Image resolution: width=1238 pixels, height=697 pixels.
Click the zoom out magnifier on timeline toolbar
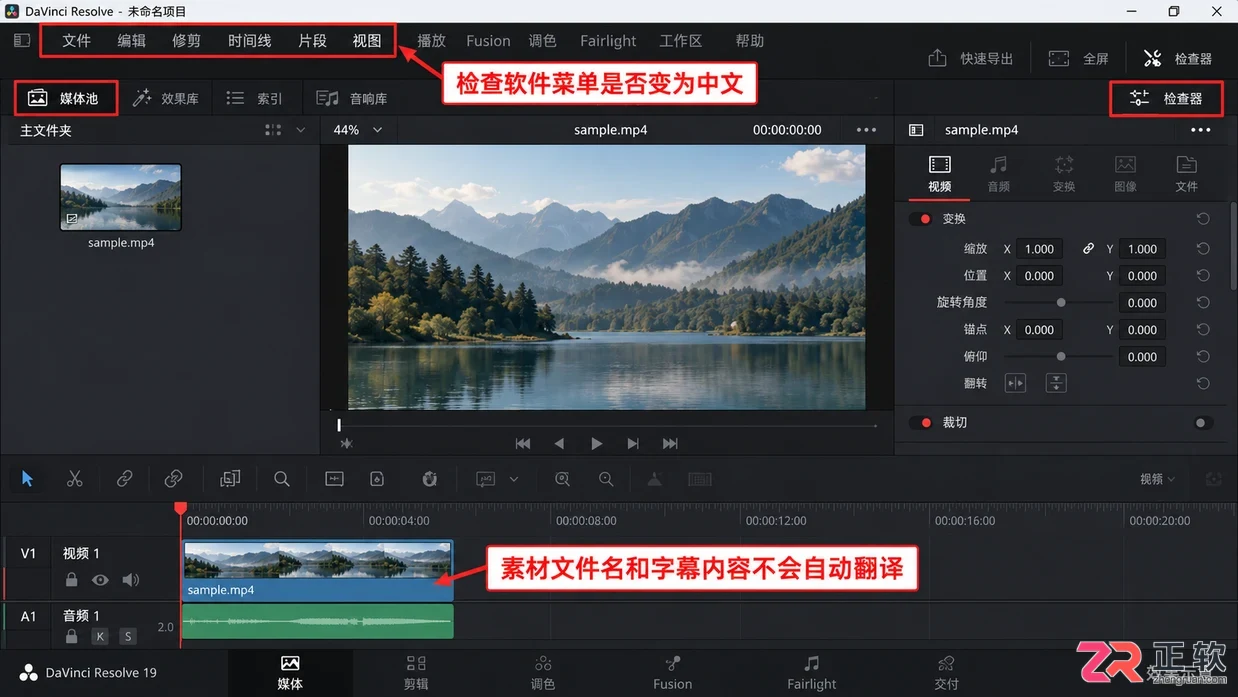(x=606, y=479)
